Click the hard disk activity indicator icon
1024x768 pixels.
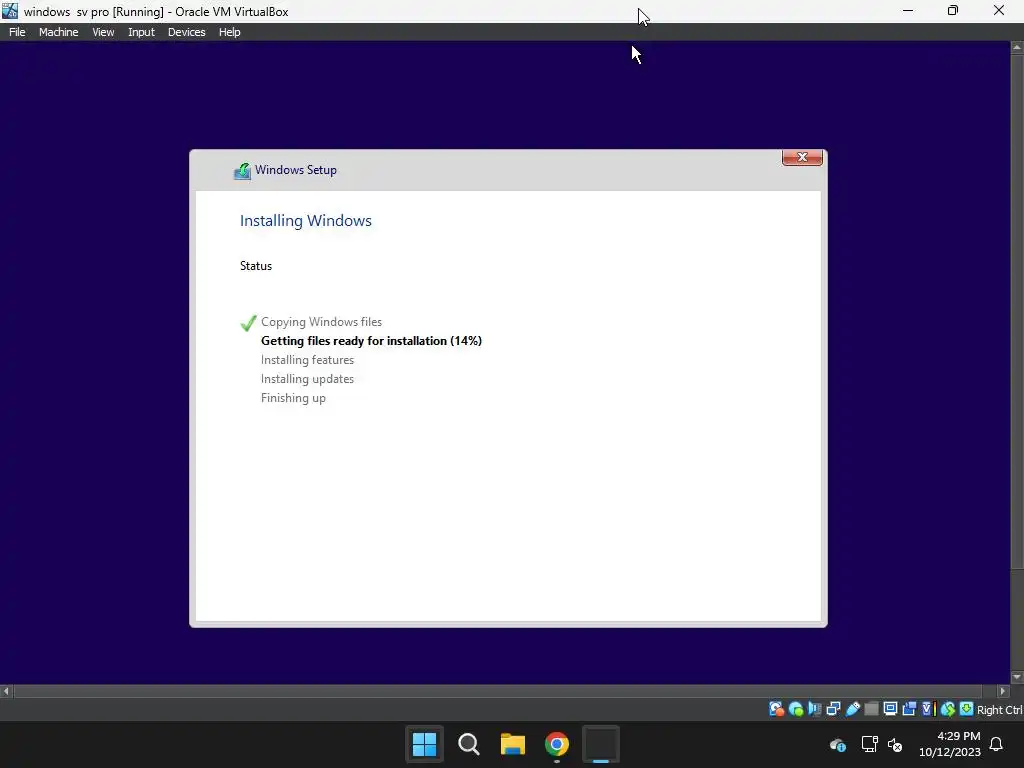click(x=776, y=709)
